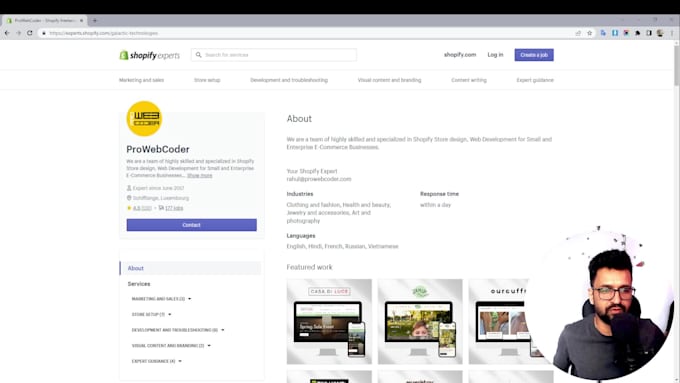
Task: Open the shopify.com link
Action: pos(460,55)
